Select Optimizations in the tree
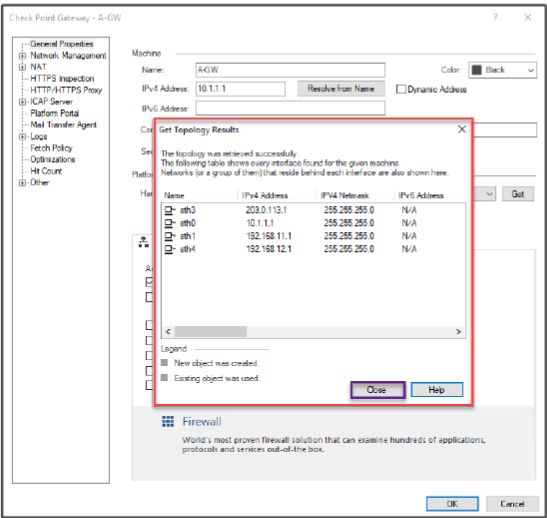This screenshot has width=547, height=518. 53,159
